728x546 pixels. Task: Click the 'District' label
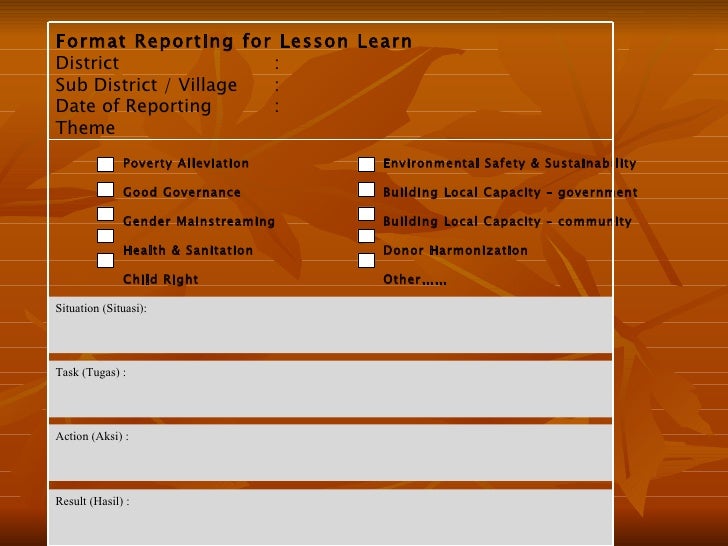point(87,63)
